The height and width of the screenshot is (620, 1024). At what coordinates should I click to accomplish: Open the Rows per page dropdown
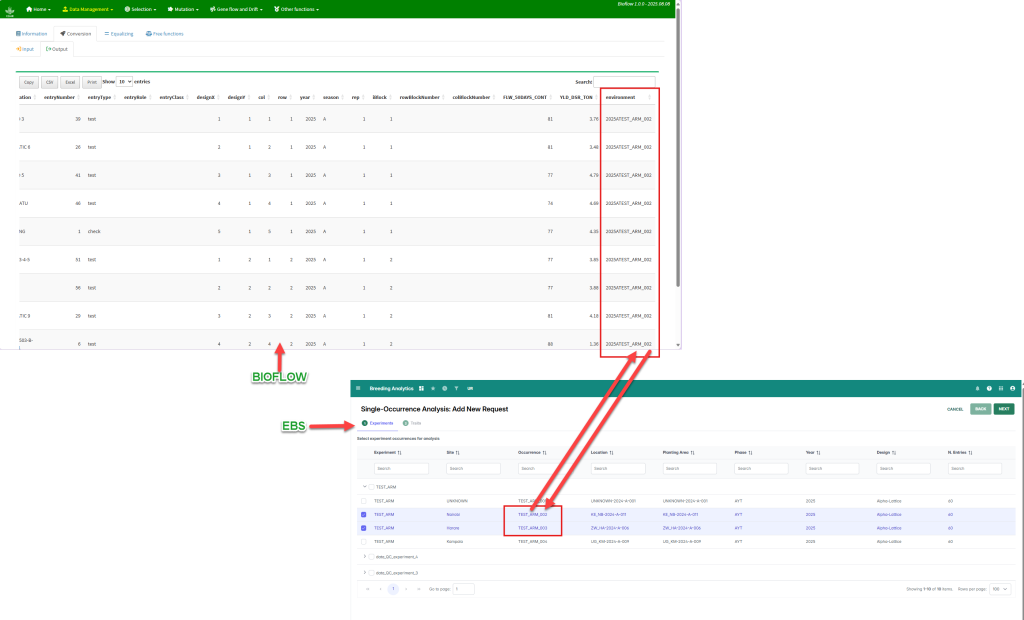1000,589
